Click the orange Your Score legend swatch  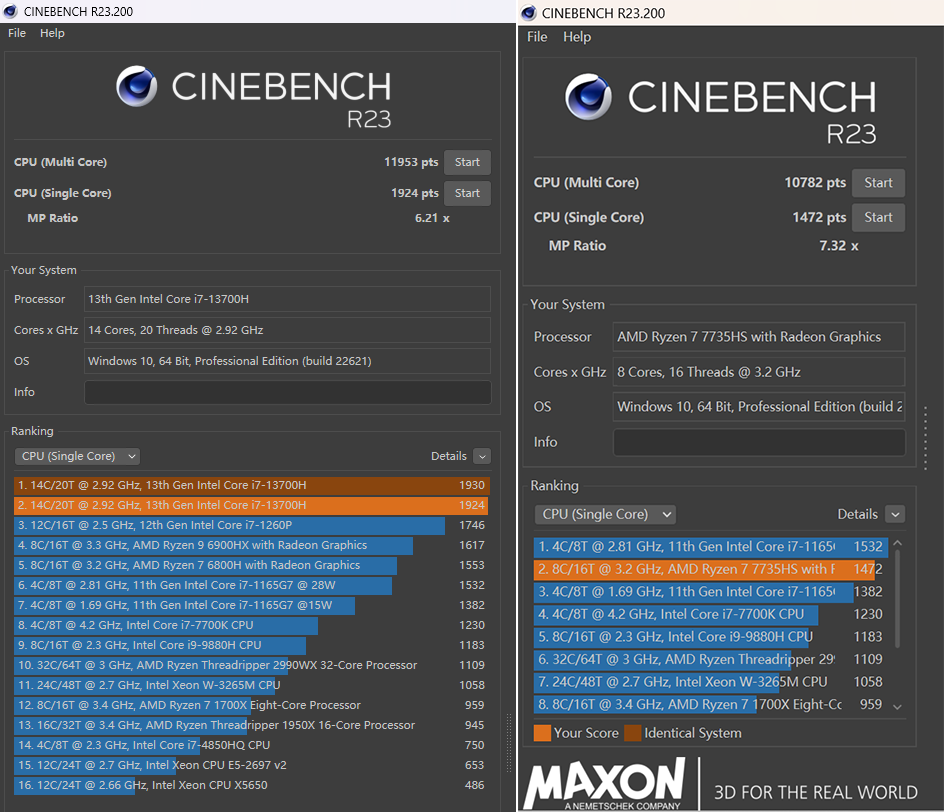(x=542, y=733)
